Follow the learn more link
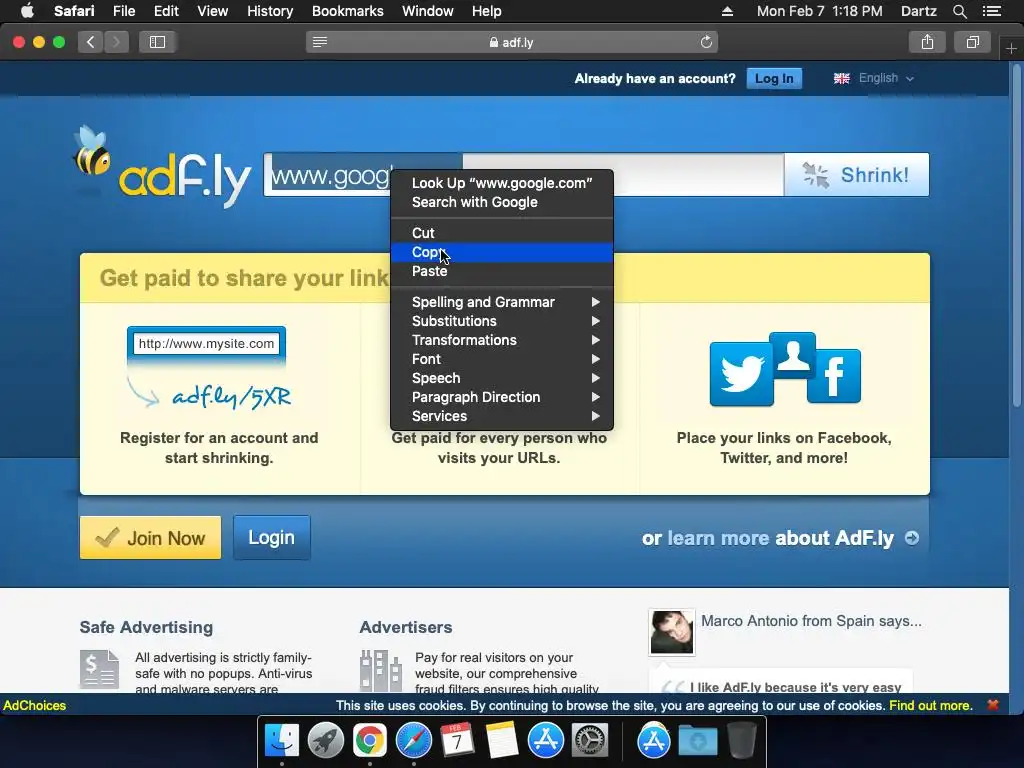Image resolution: width=1024 pixels, height=768 pixels. point(718,538)
